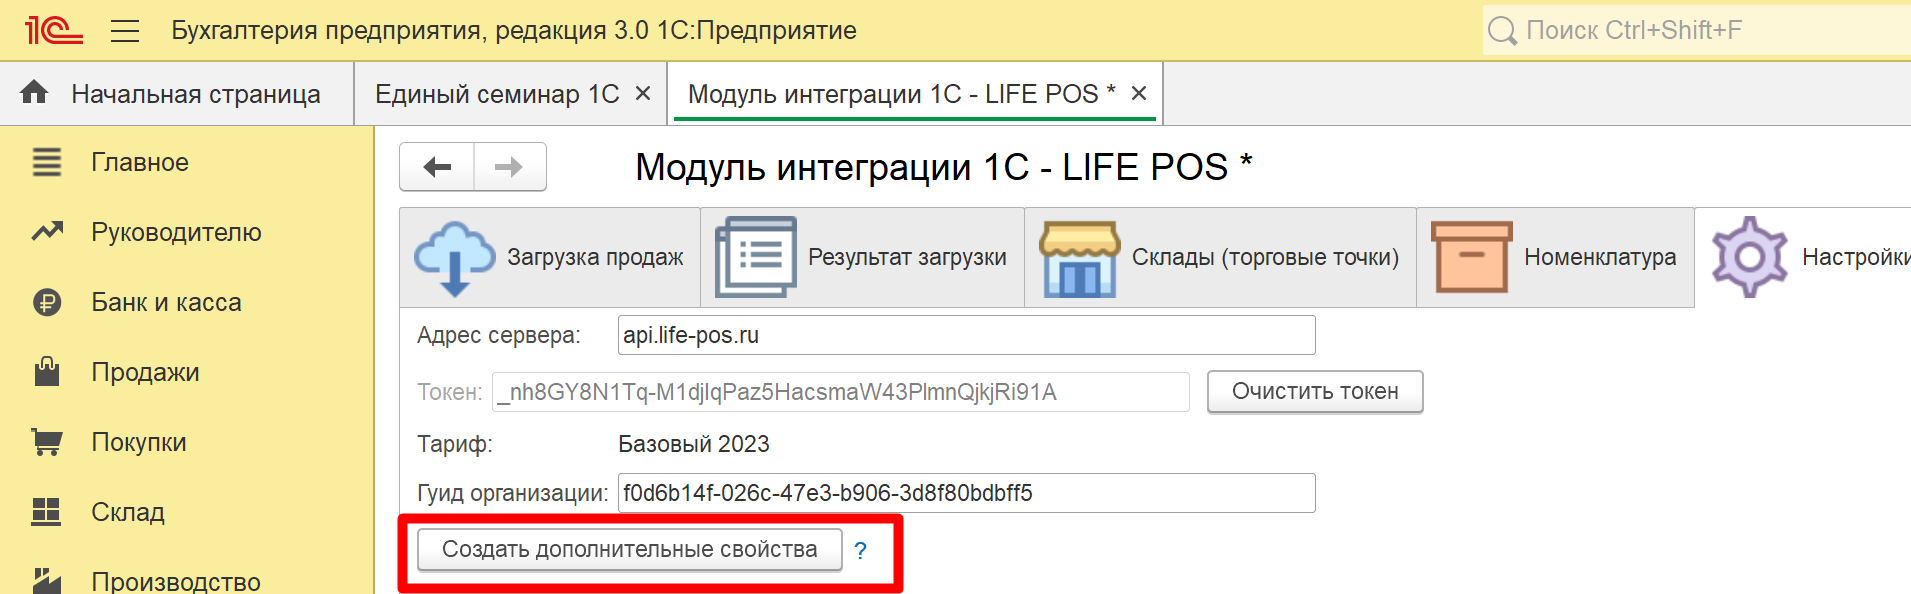Click the shop icon for Склады
The image size is (1911, 594).
pyautogui.click(x=1080, y=259)
